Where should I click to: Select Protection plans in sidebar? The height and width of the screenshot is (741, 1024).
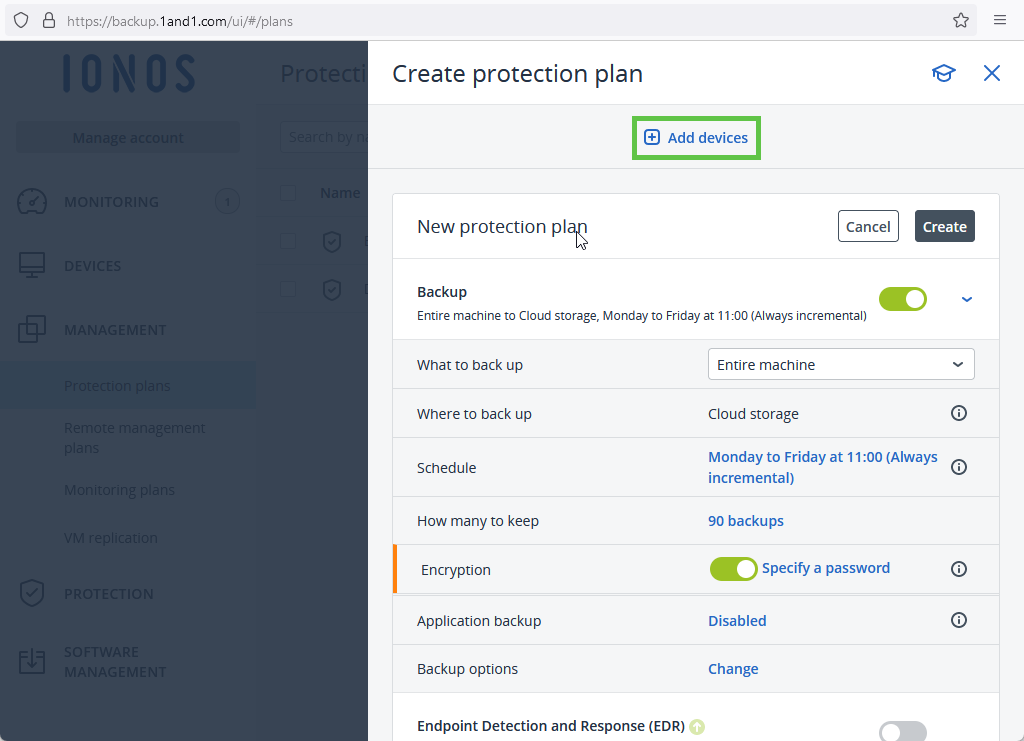pos(117,386)
